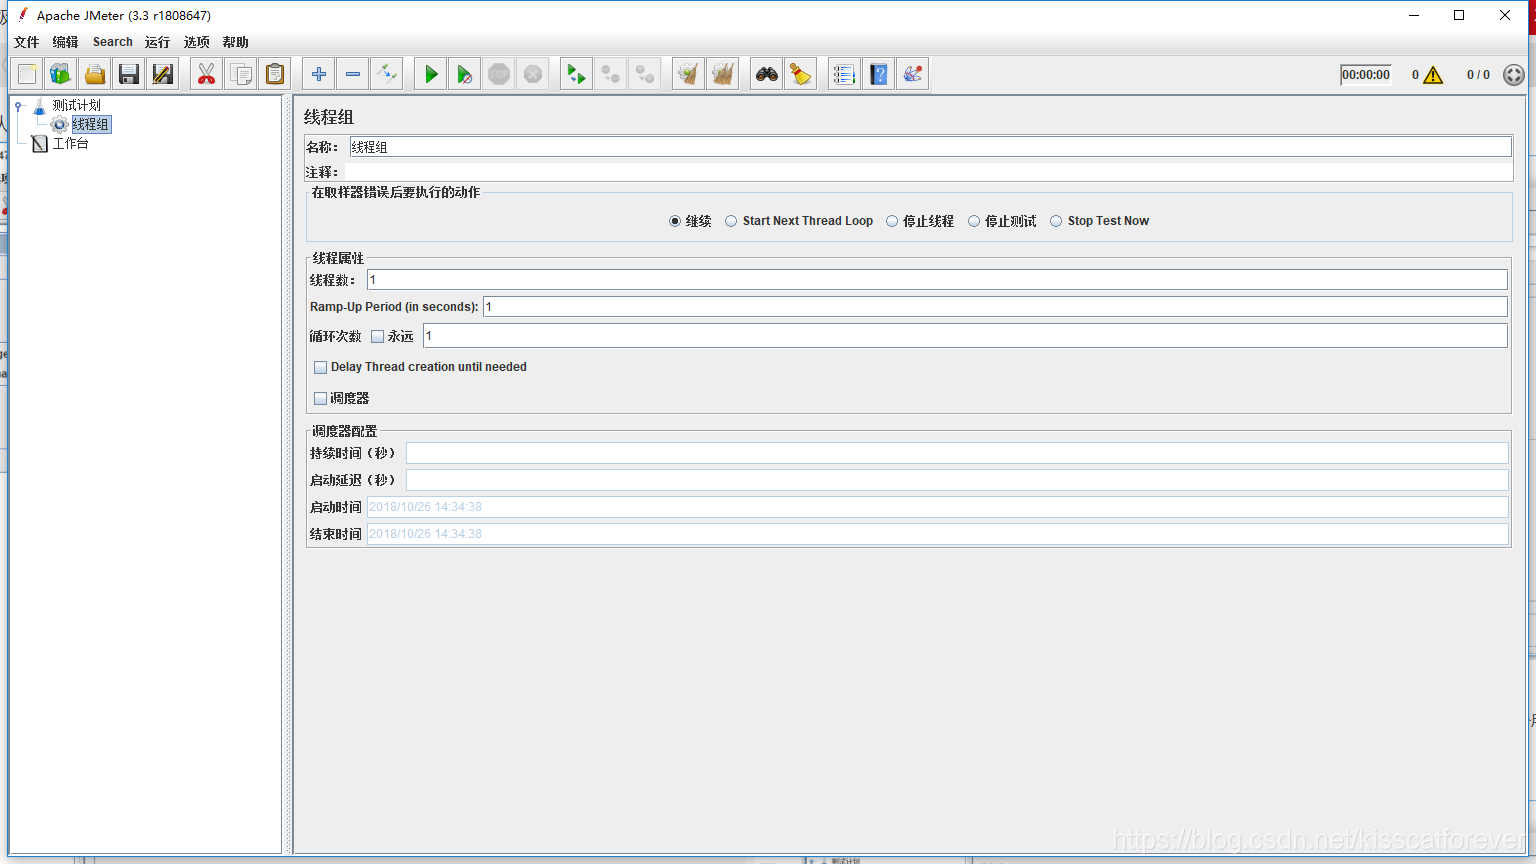Collapse the 测试计划 tree node

click(18, 105)
